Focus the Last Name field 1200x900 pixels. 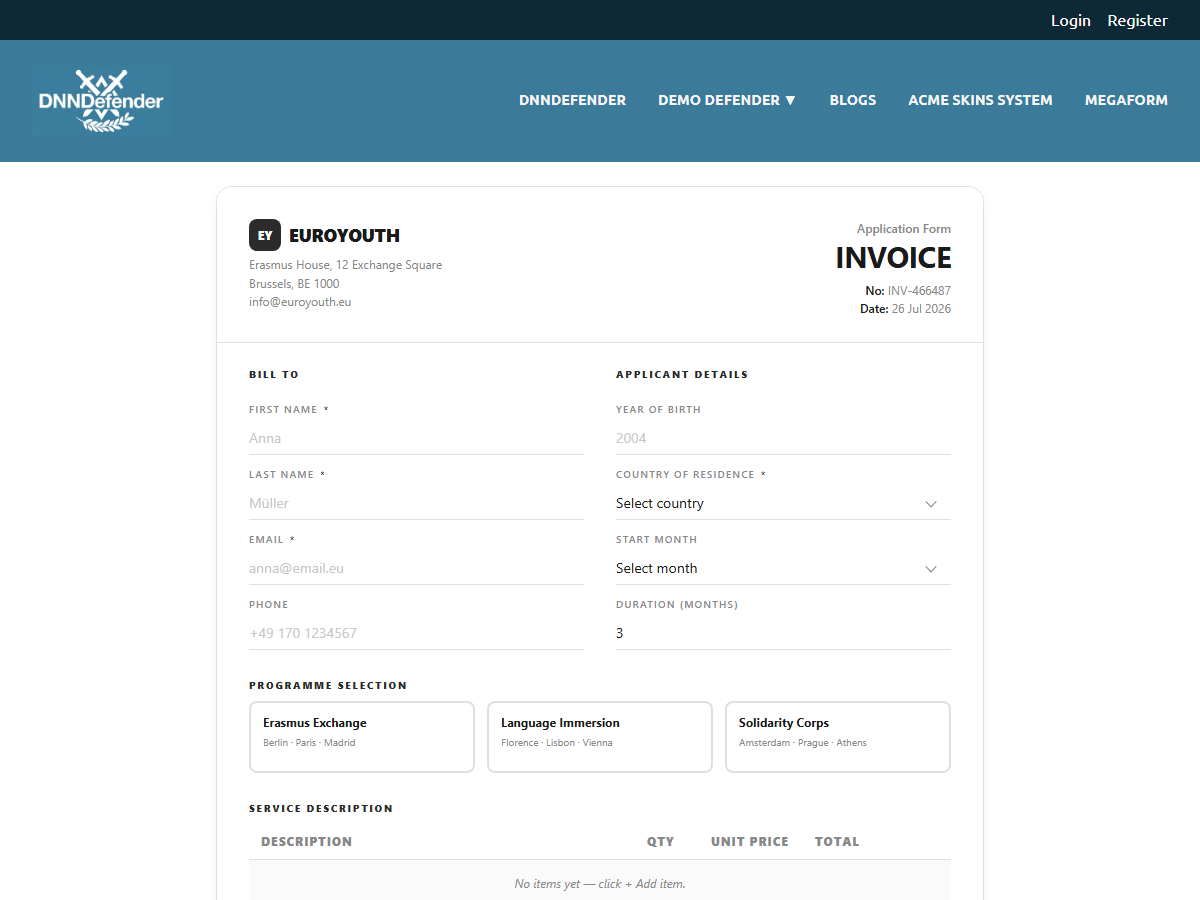click(x=416, y=503)
